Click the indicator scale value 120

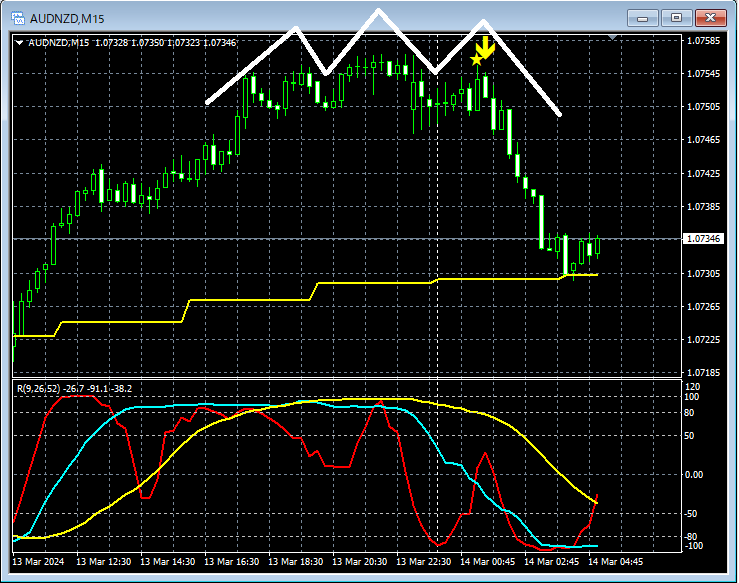pyautogui.click(x=691, y=387)
